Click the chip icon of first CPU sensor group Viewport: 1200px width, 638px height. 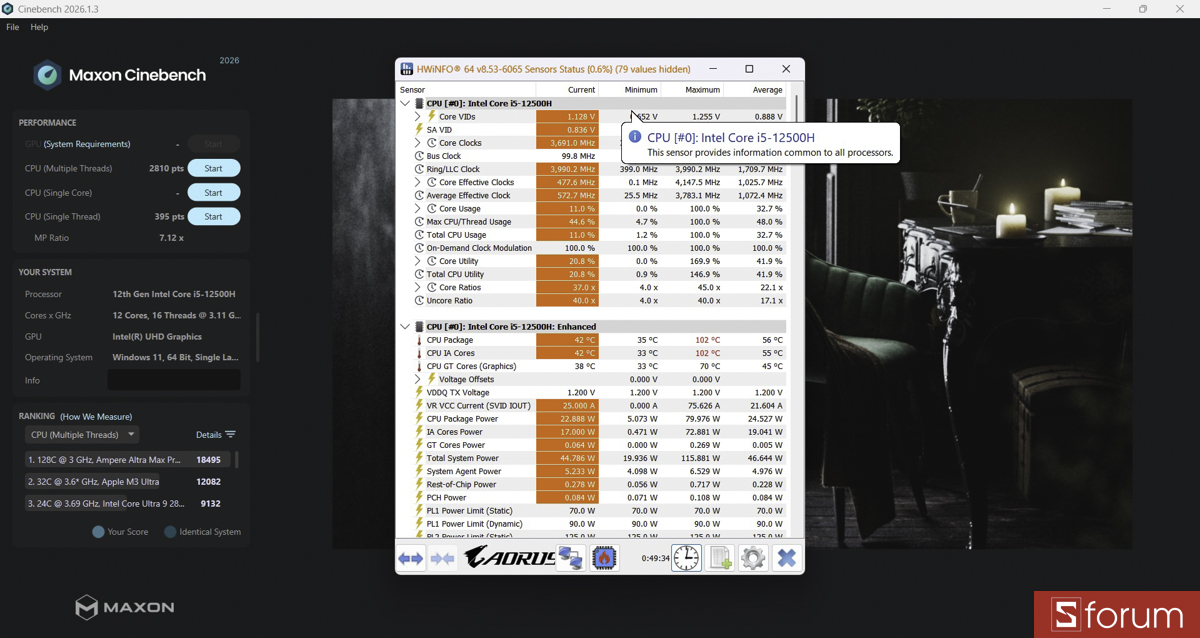tap(419, 103)
